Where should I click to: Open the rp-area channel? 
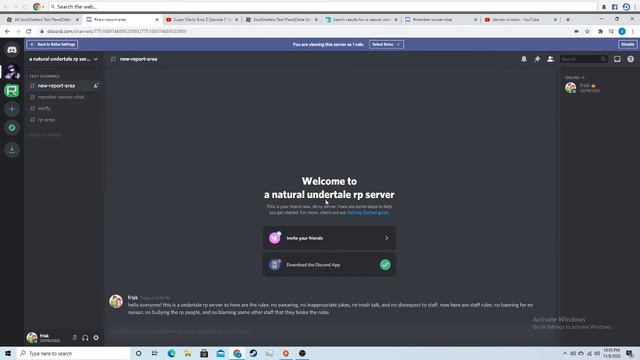pos(63,120)
